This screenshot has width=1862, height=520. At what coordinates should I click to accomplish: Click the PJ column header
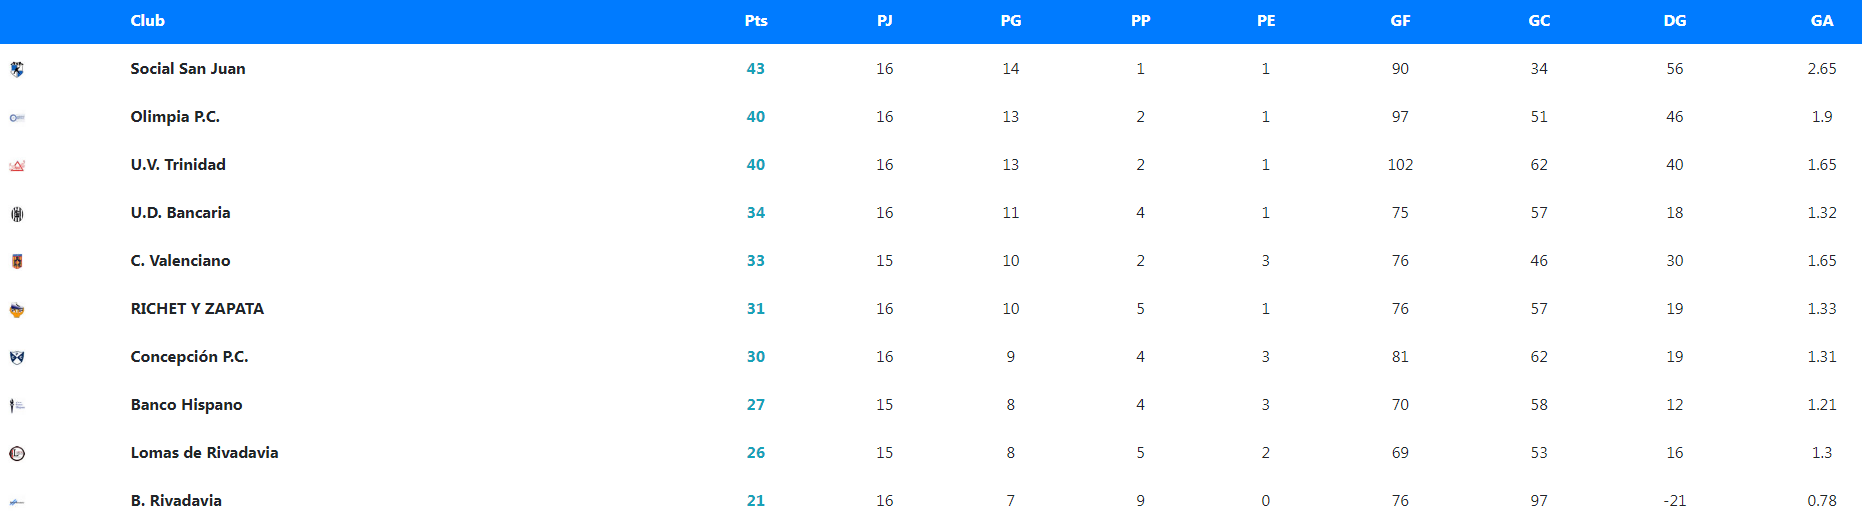coord(885,21)
